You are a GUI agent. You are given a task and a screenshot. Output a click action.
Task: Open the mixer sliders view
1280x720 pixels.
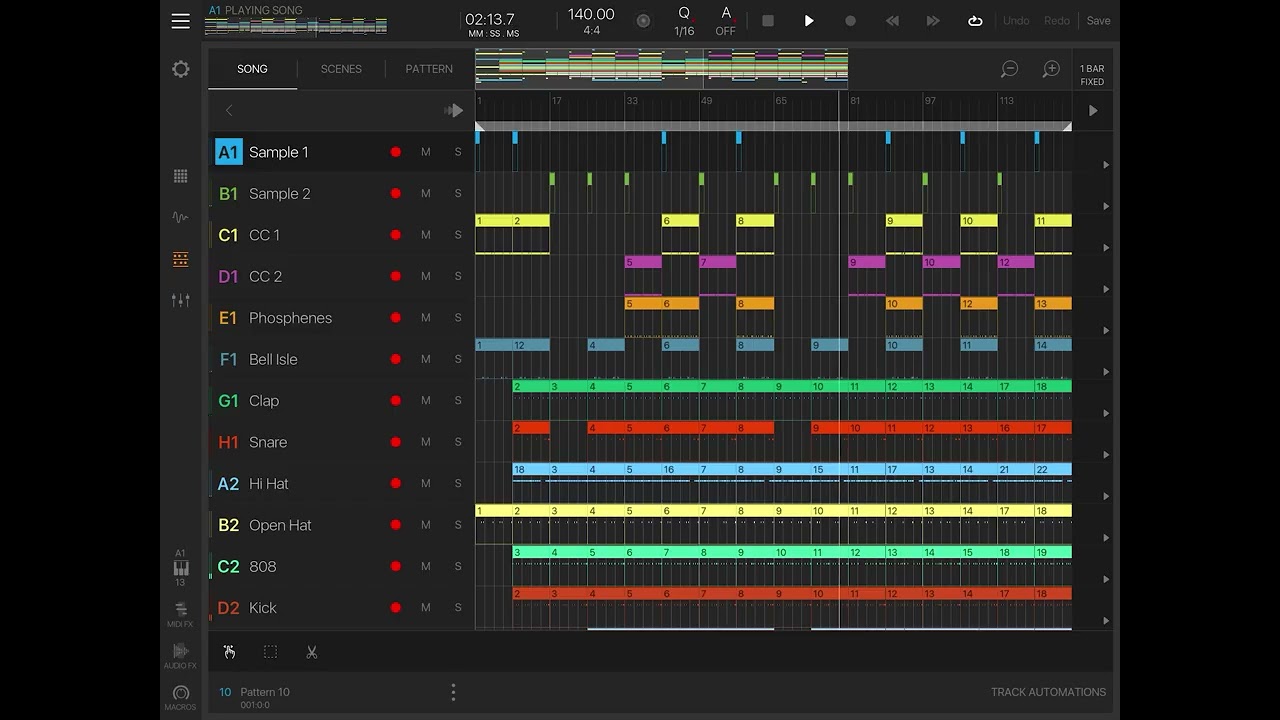point(180,300)
